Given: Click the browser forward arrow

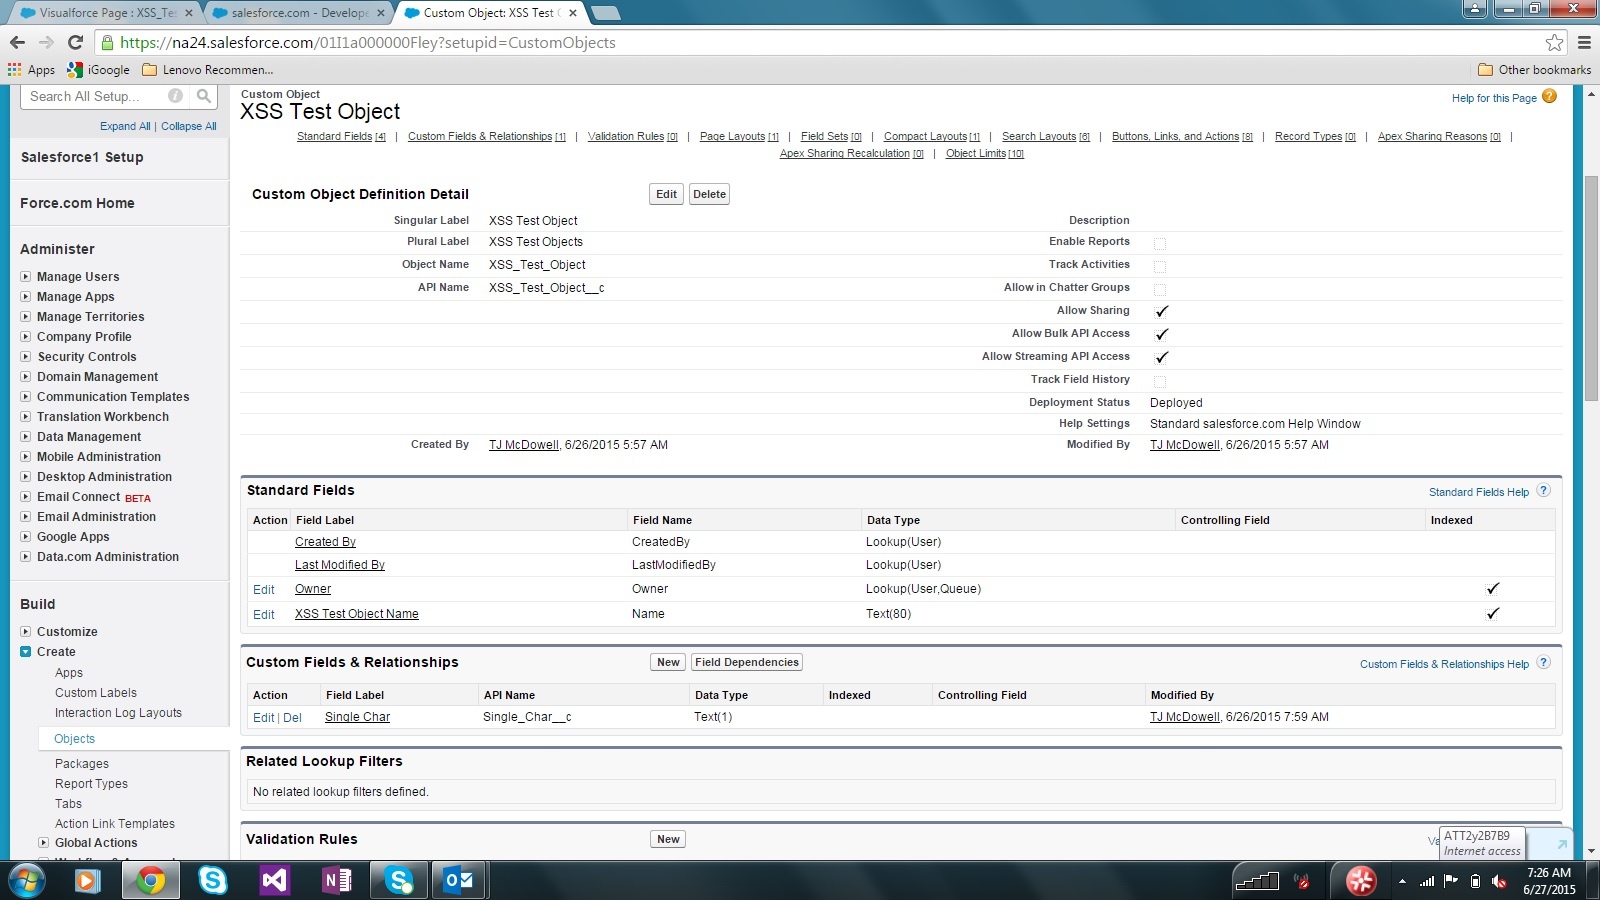Looking at the screenshot, I should pyautogui.click(x=46, y=42).
